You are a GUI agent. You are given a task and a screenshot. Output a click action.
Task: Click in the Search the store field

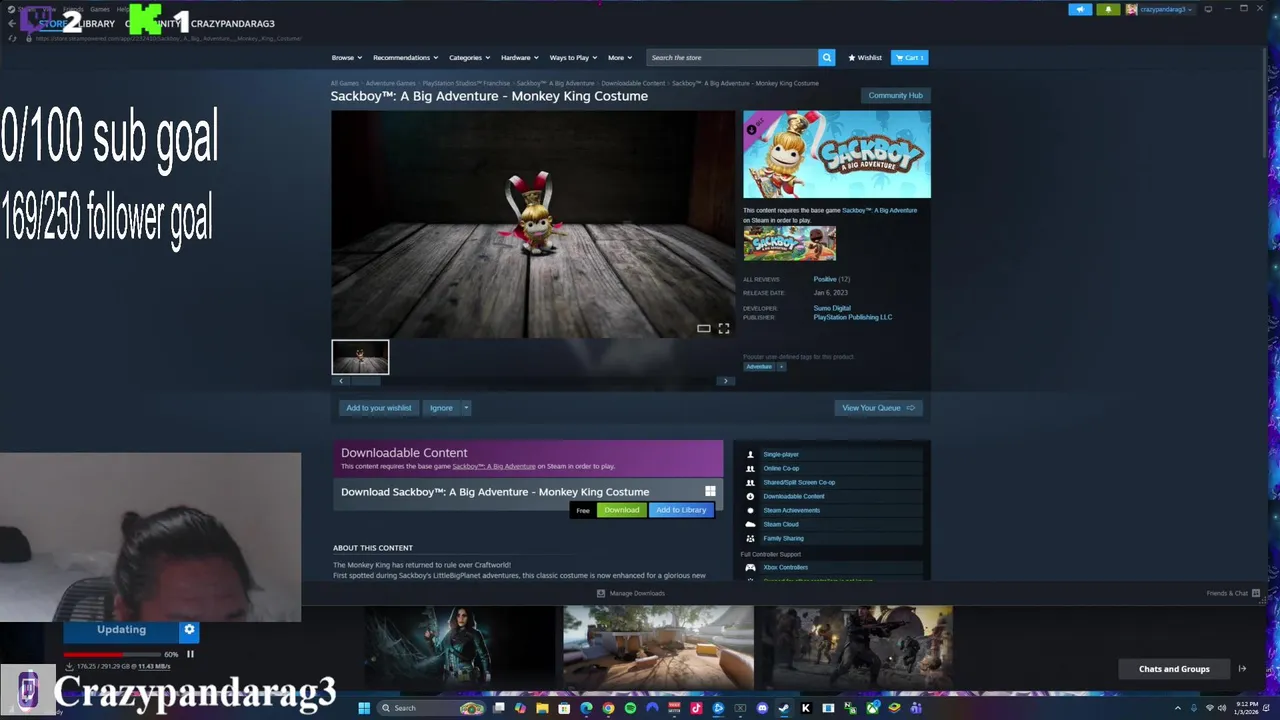pos(732,57)
